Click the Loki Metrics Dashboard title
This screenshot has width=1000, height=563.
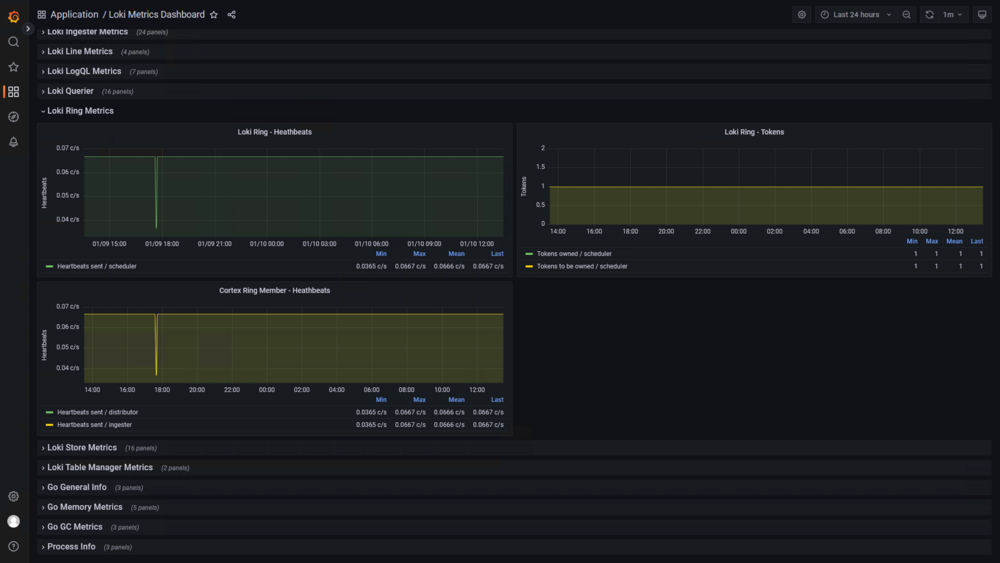(x=157, y=15)
